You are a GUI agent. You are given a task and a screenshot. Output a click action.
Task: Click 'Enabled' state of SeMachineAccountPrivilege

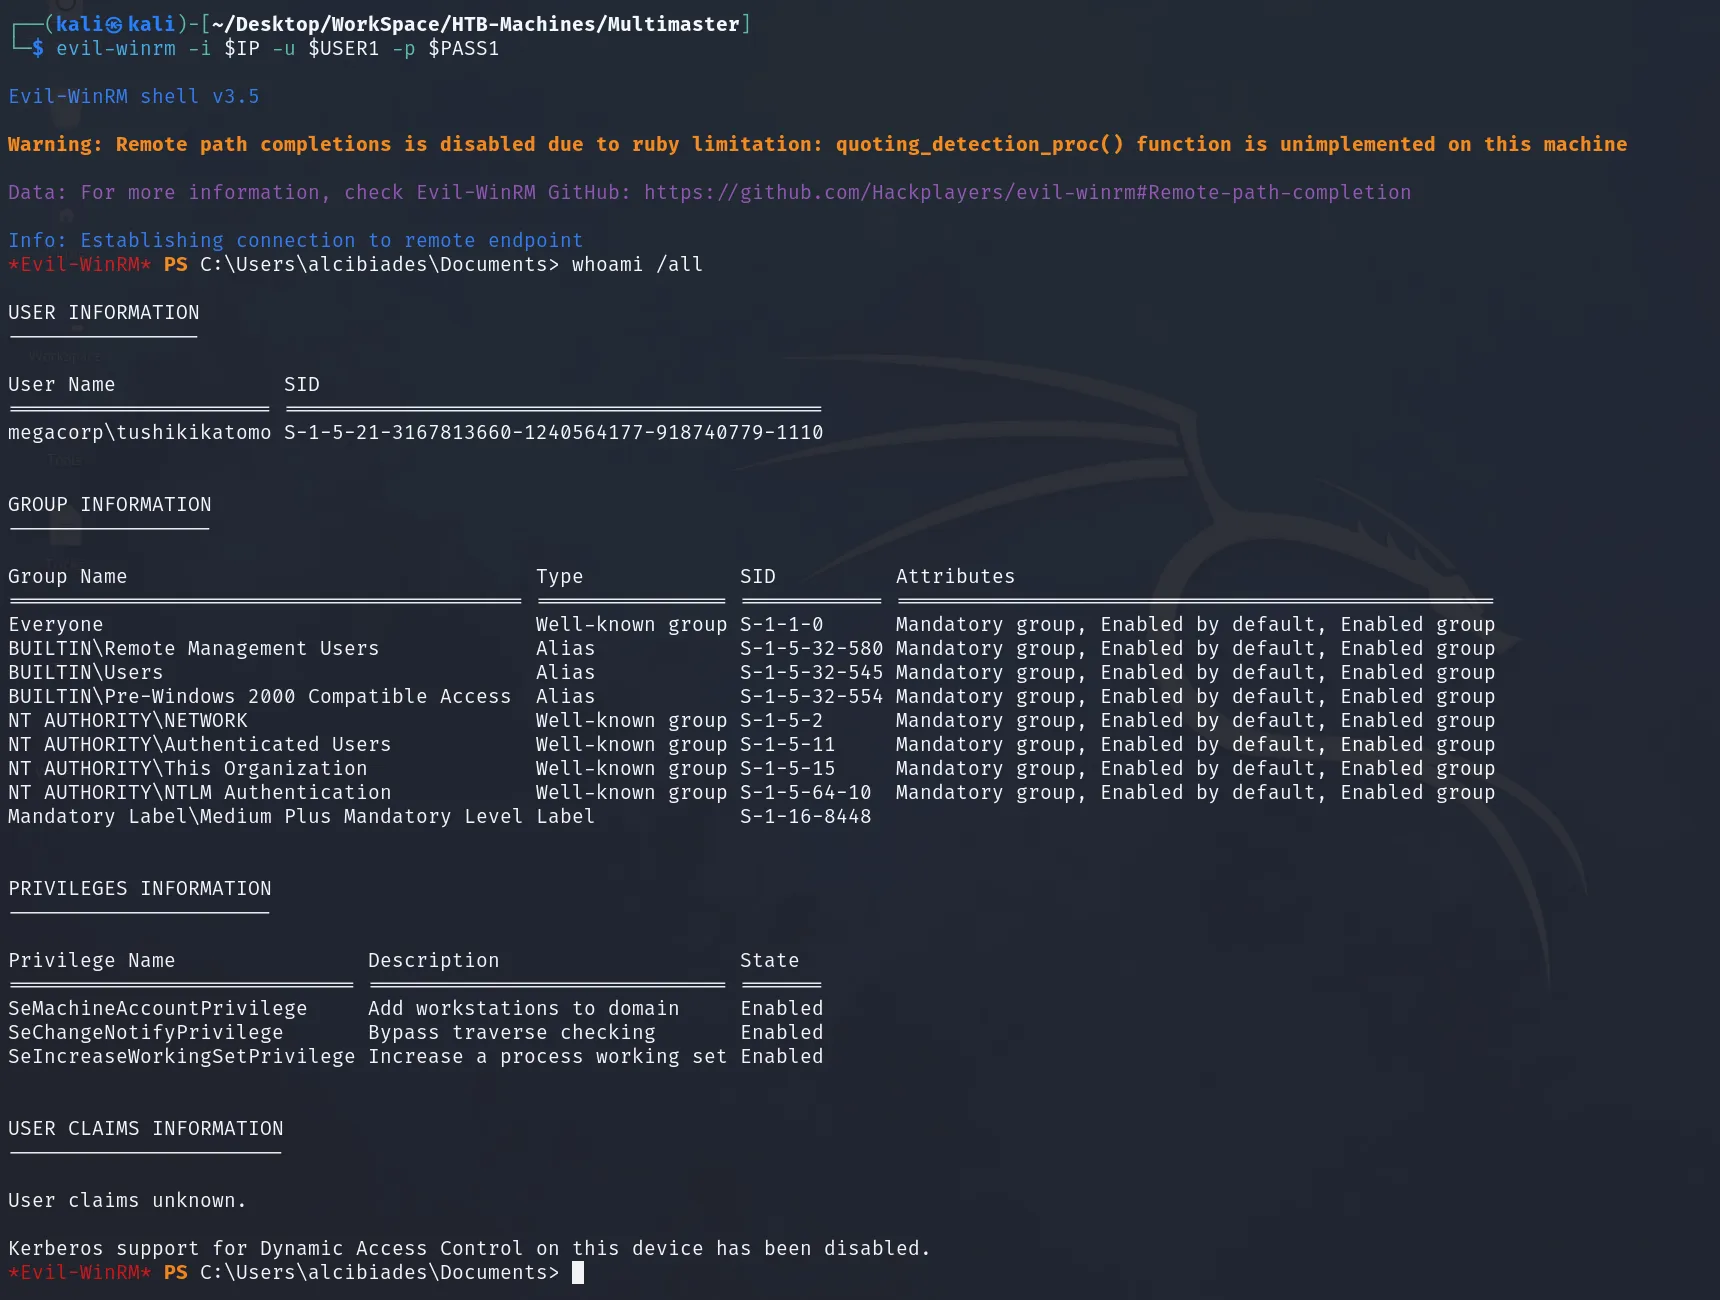click(782, 1008)
